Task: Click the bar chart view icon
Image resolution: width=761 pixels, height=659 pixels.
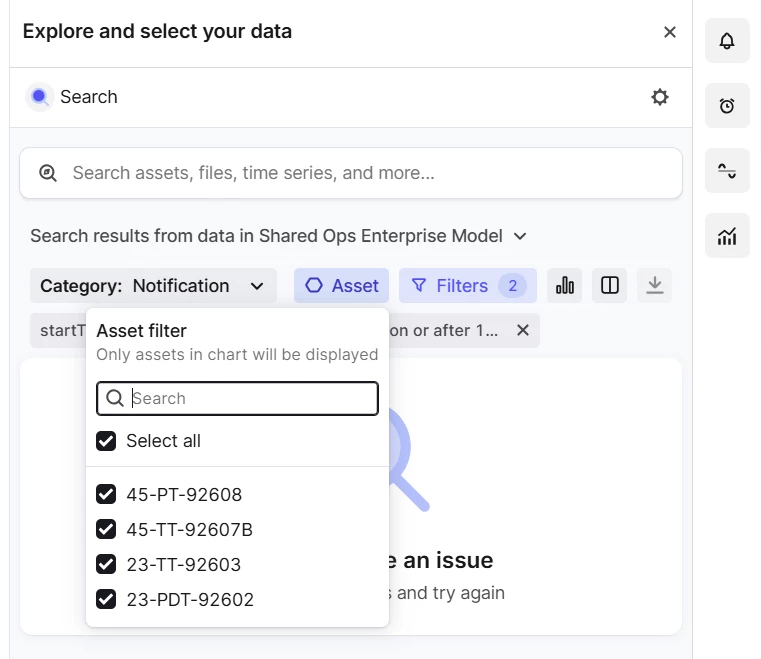Action: (564, 285)
